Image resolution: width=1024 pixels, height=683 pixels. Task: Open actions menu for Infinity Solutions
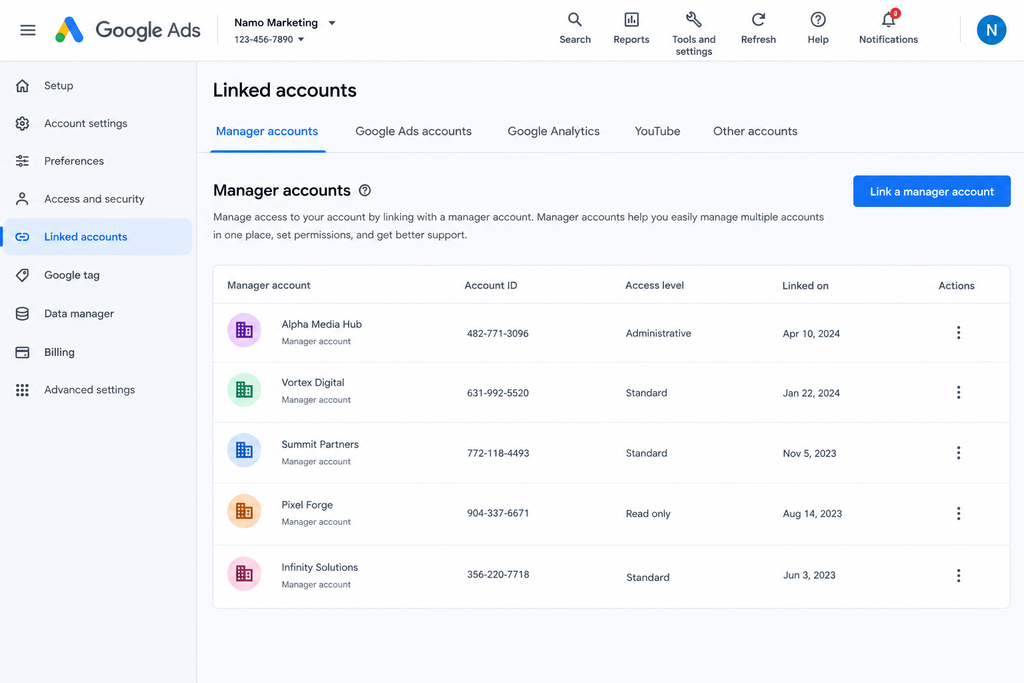958,575
